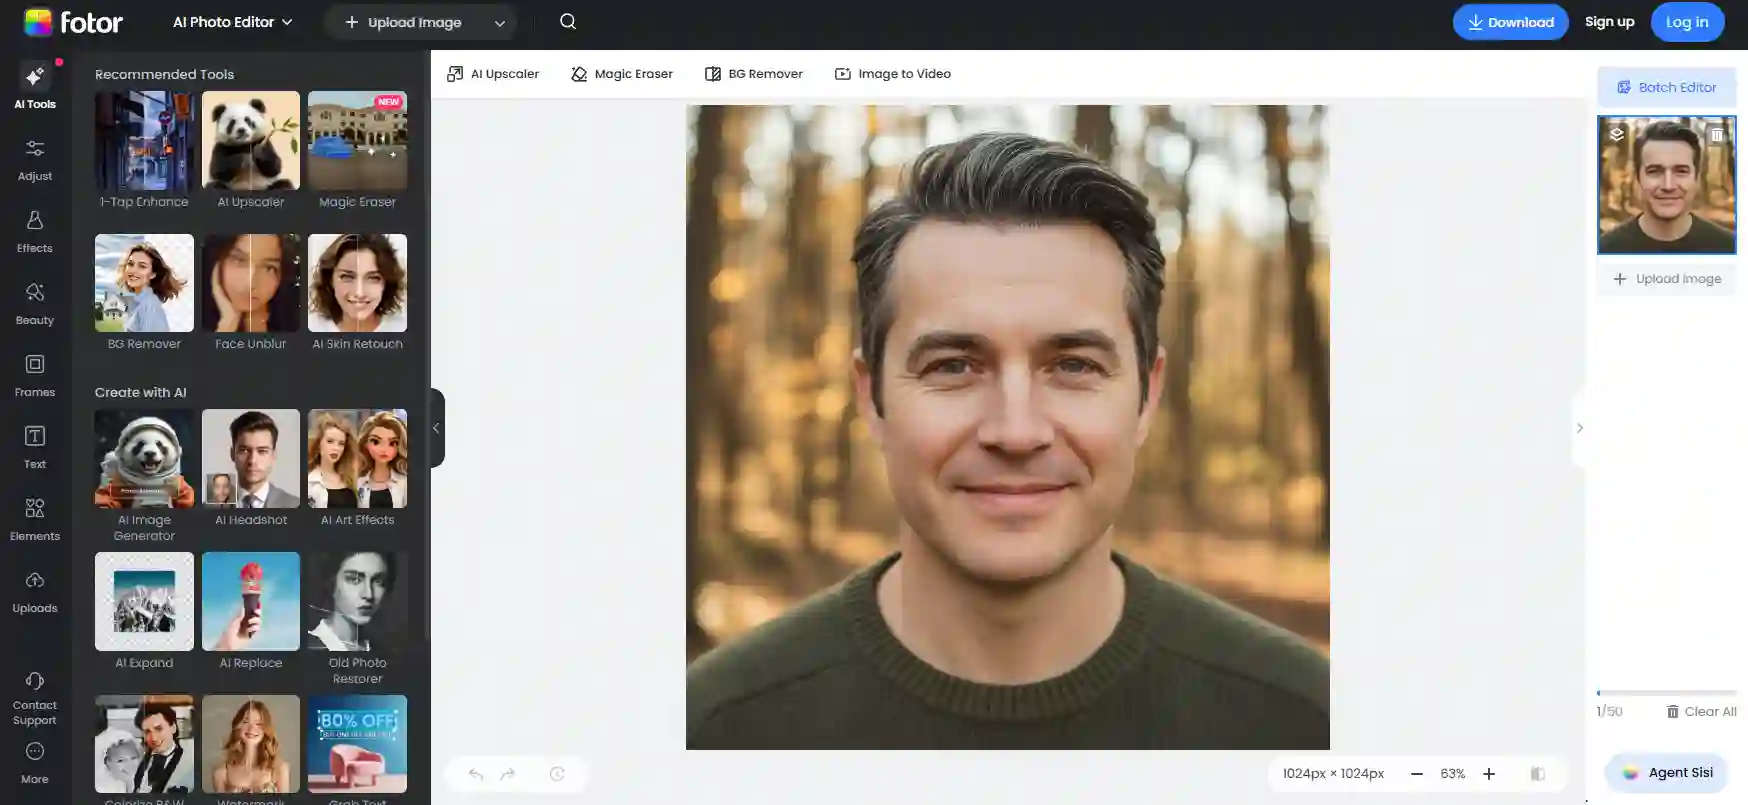
Task: Select the Face Unblur tool thumbnail
Action: pos(251,283)
